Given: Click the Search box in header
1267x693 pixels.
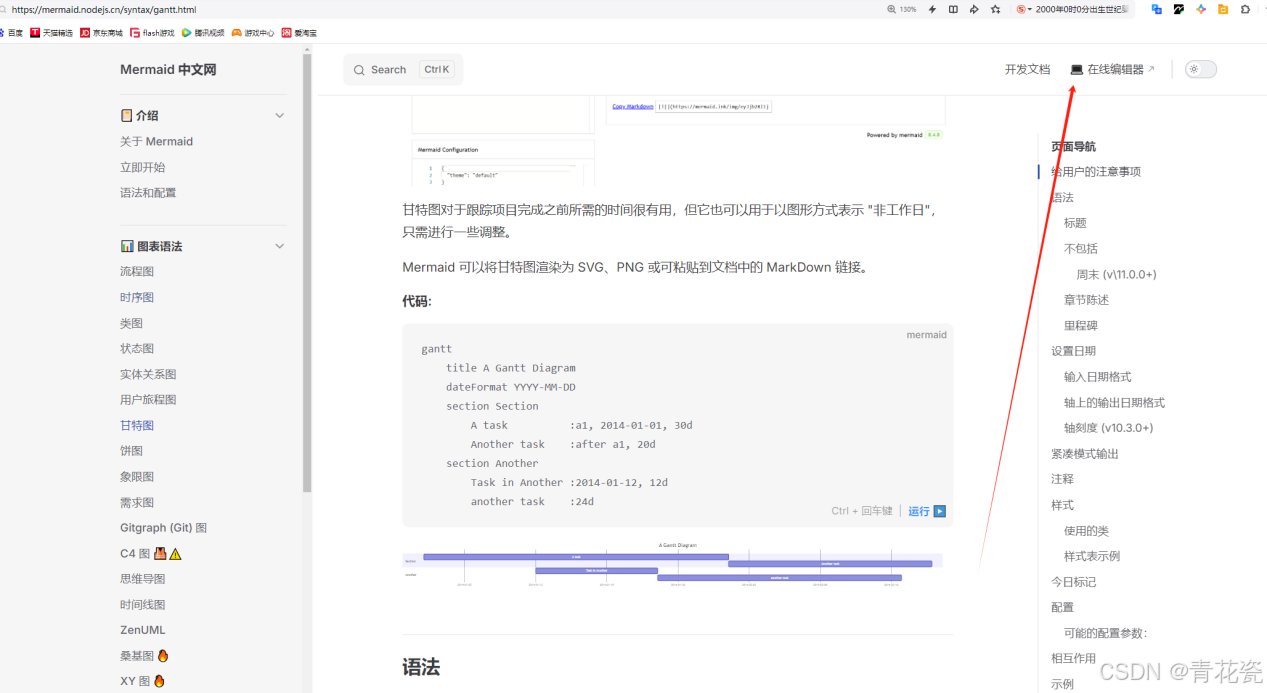Looking at the screenshot, I should click(x=403, y=70).
